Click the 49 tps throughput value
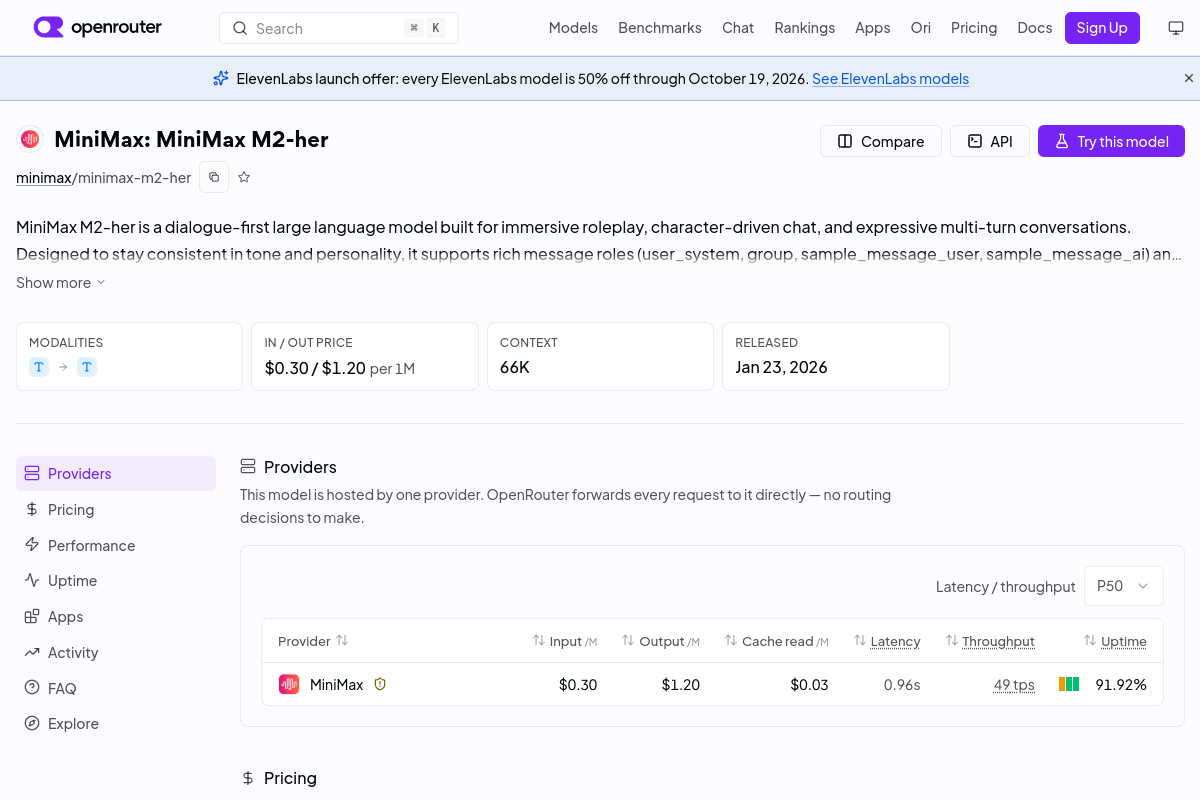The image size is (1200, 800). pyautogui.click(x=1014, y=685)
